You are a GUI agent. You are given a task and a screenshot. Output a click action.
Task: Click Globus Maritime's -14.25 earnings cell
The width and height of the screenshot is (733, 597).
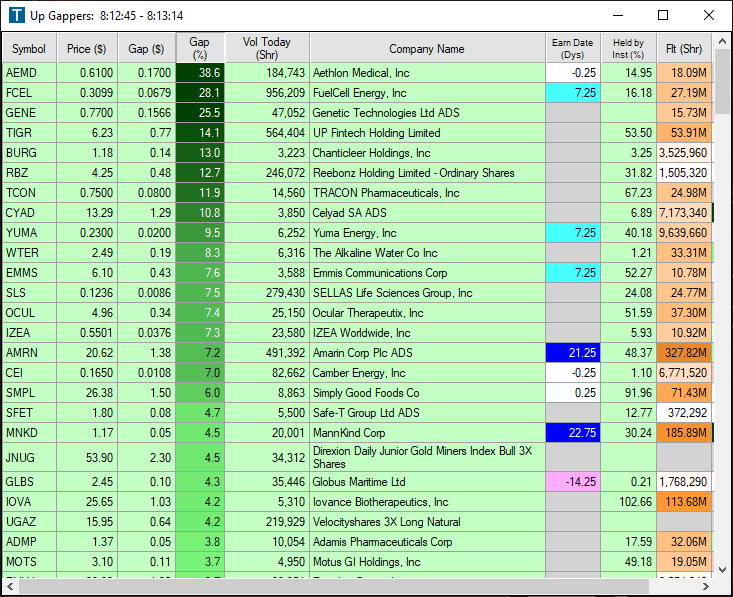[x=573, y=482]
